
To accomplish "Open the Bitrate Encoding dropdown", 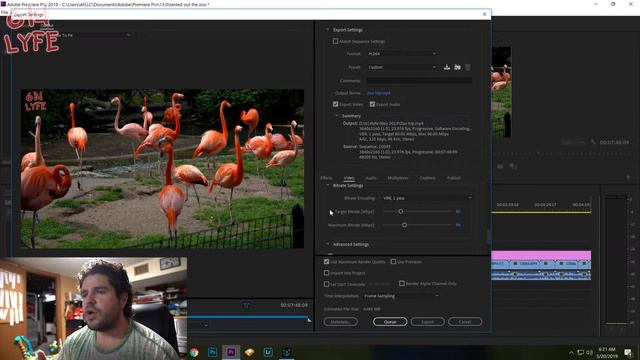I will point(427,198).
